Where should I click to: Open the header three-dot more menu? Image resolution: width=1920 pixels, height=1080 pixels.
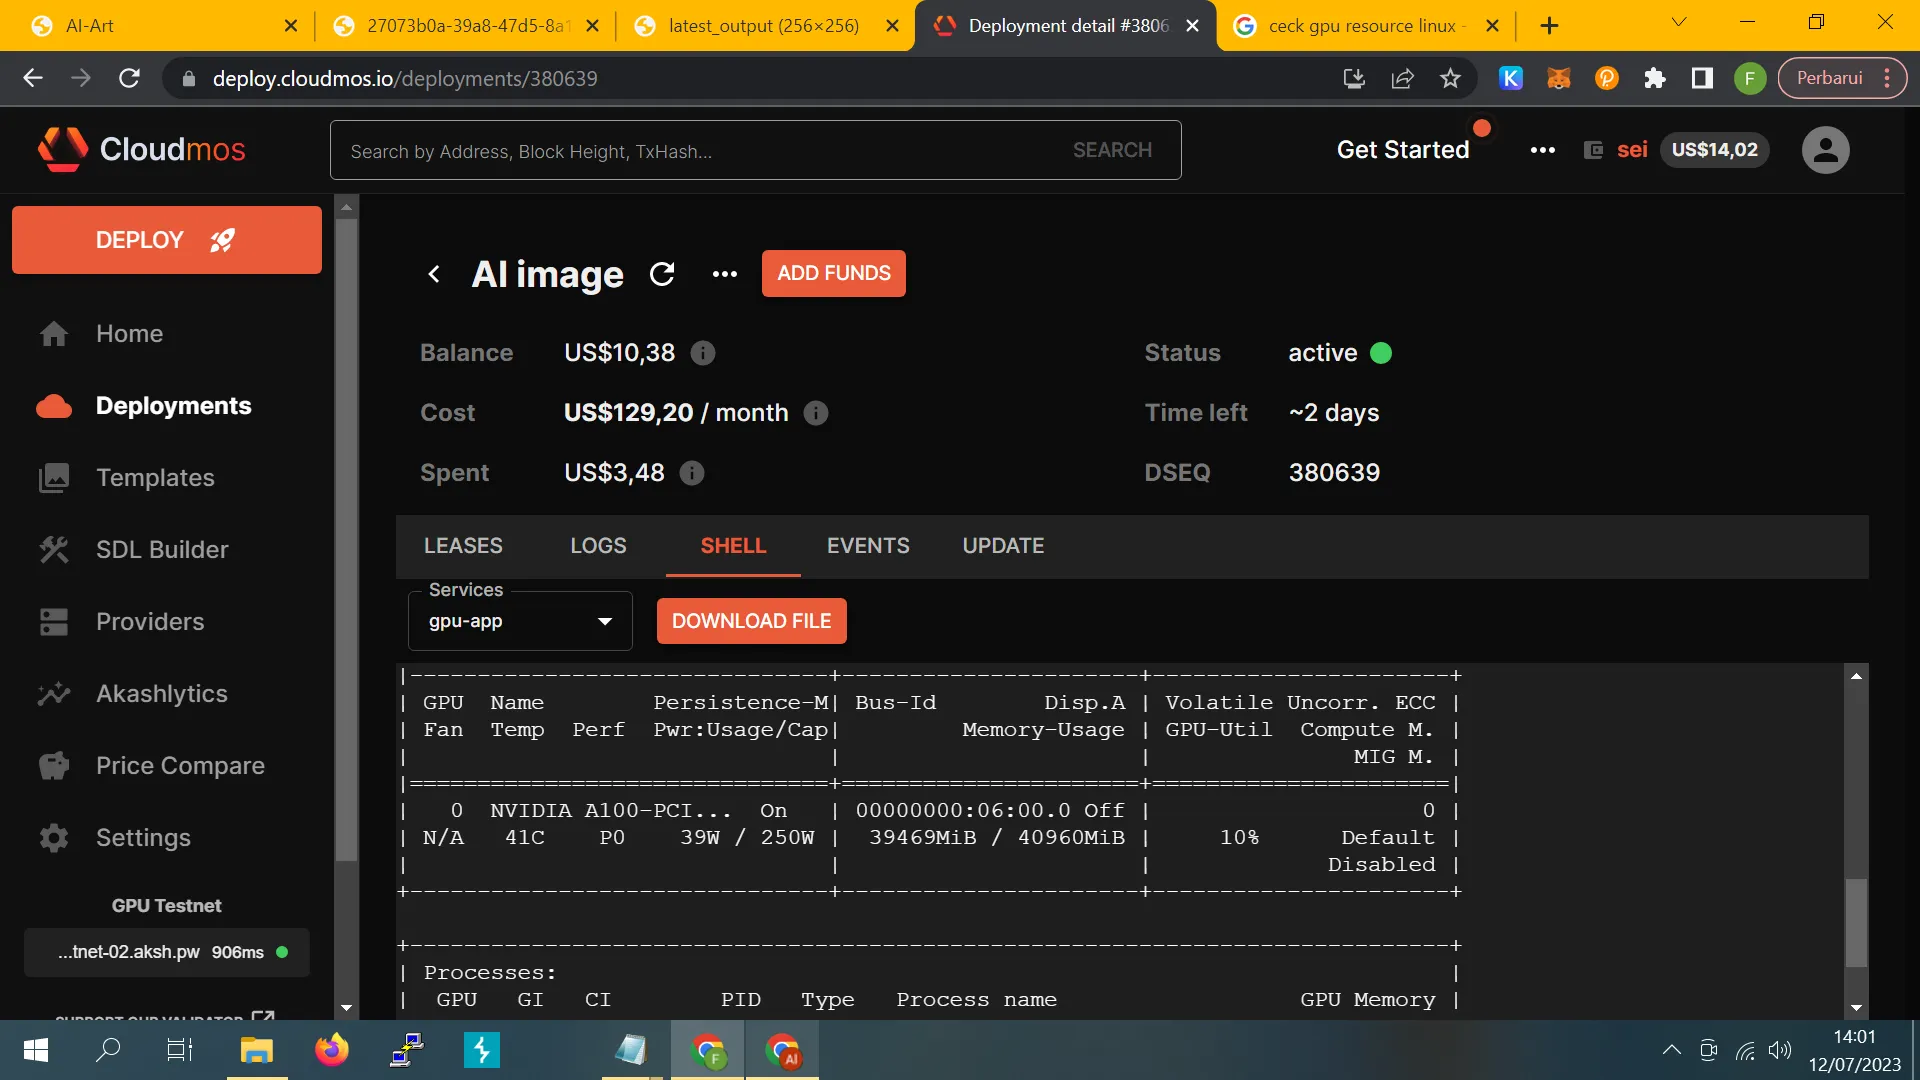click(1542, 150)
